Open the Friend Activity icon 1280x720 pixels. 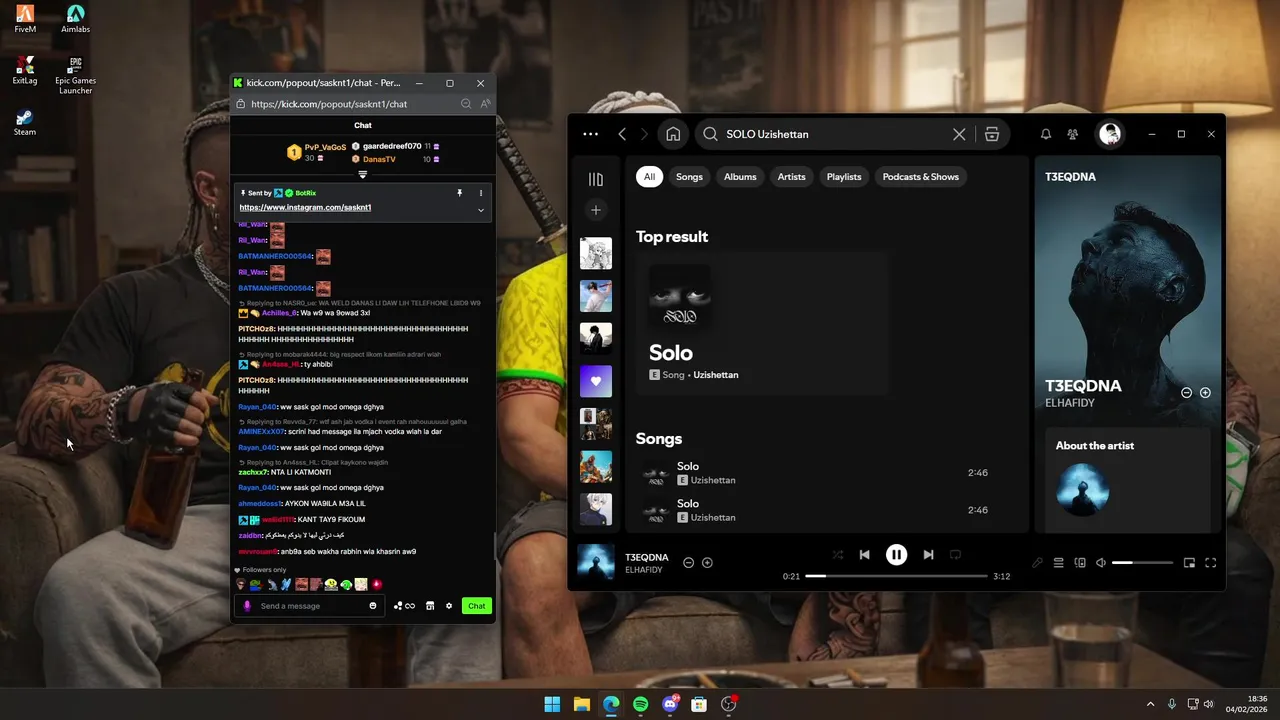pos(1073,134)
